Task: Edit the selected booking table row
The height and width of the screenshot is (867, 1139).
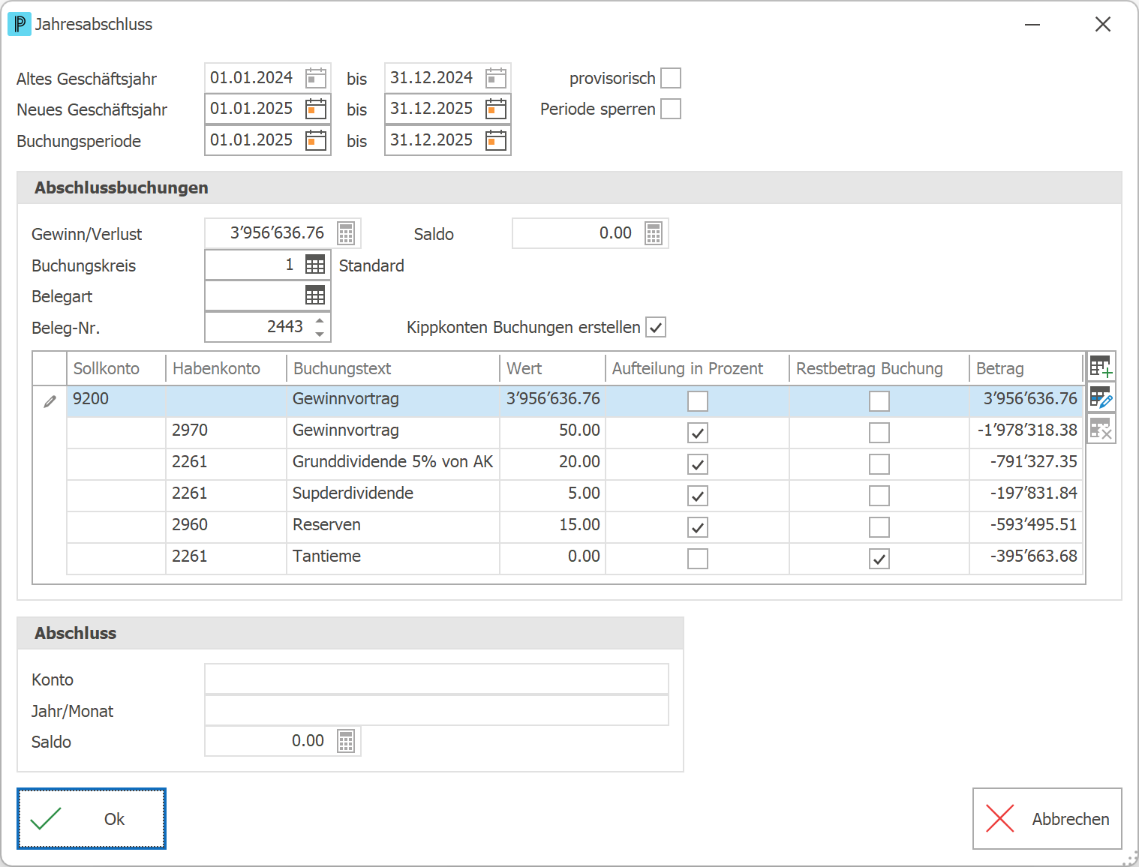Action: pyautogui.click(x=1101, y=398)
